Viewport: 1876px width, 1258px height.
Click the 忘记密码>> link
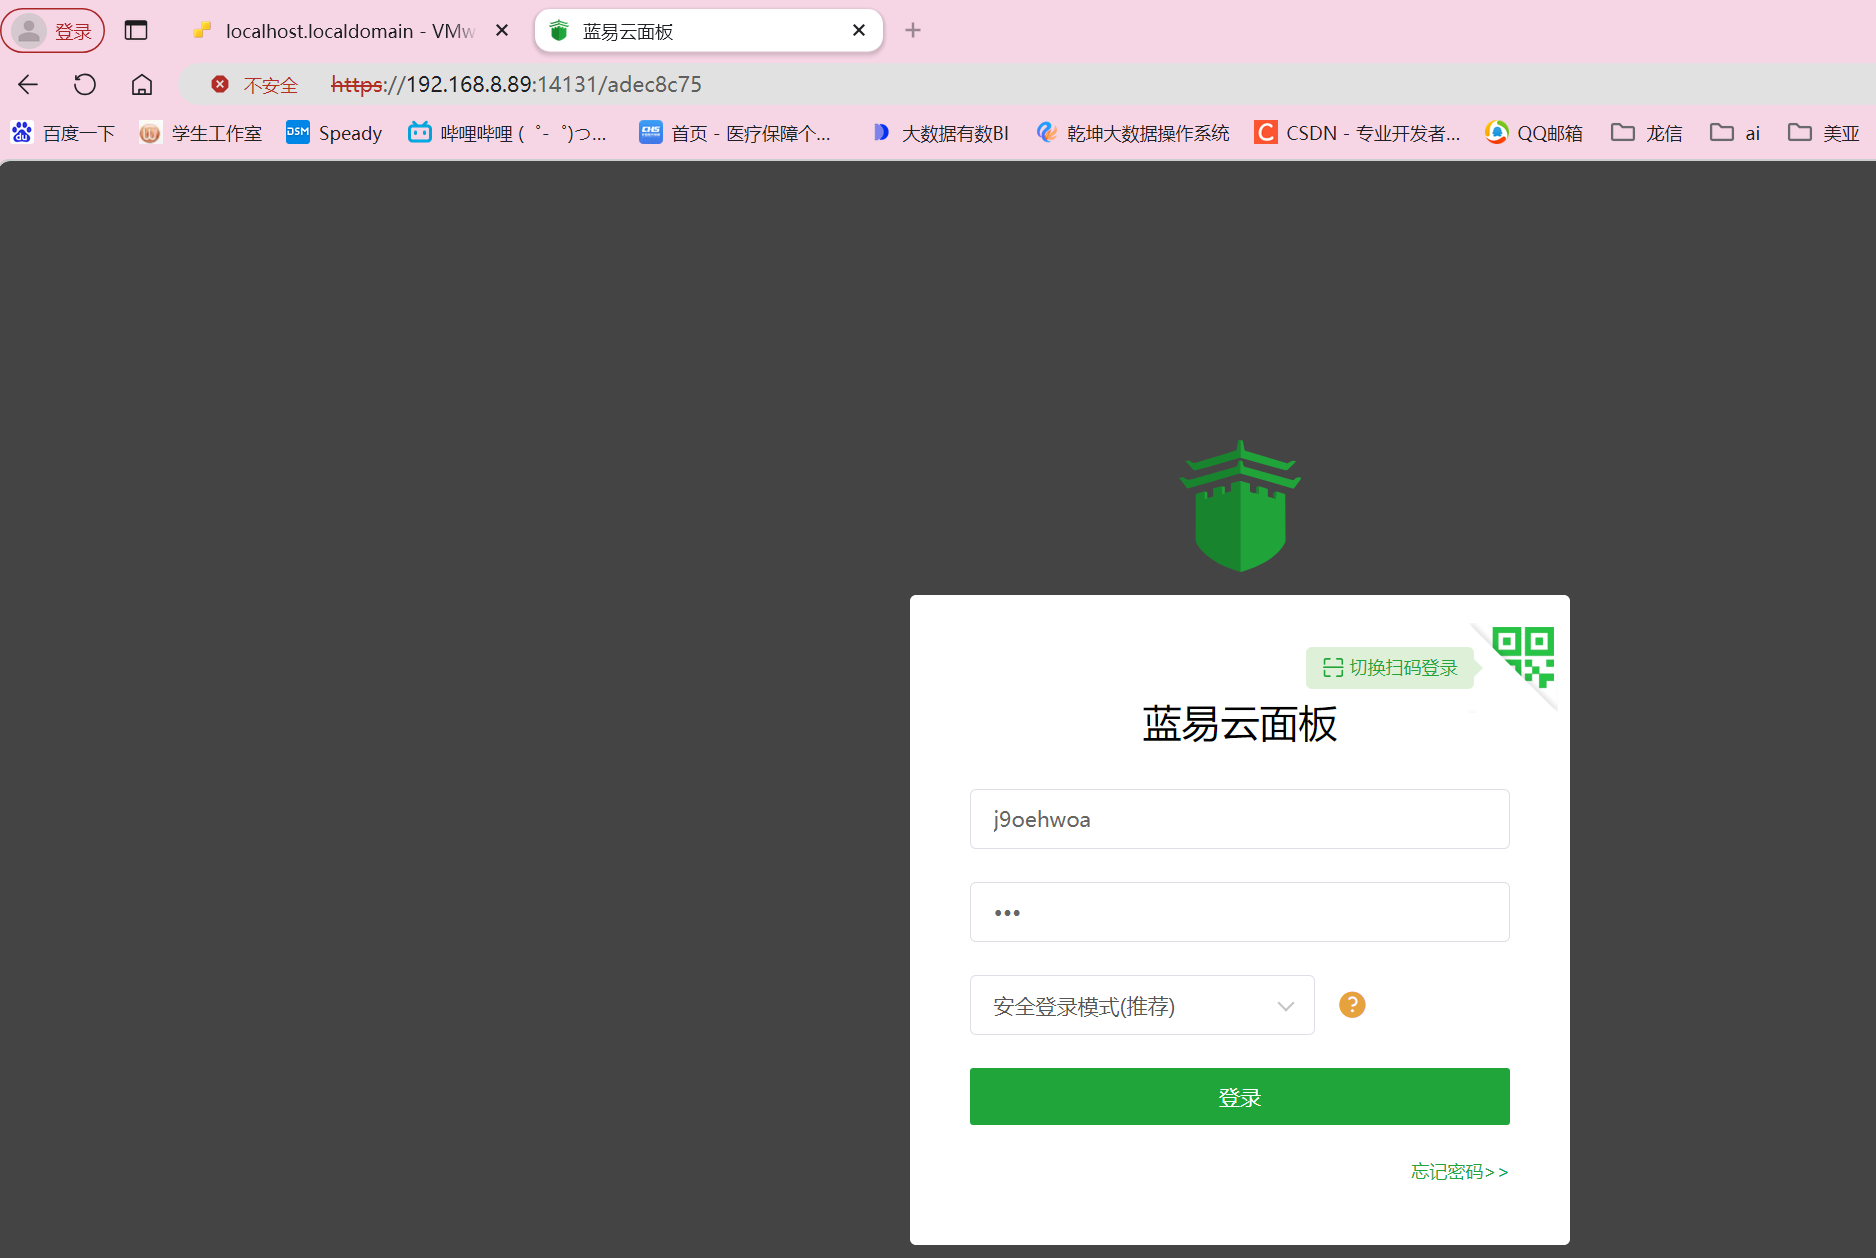[1460, 1171]
